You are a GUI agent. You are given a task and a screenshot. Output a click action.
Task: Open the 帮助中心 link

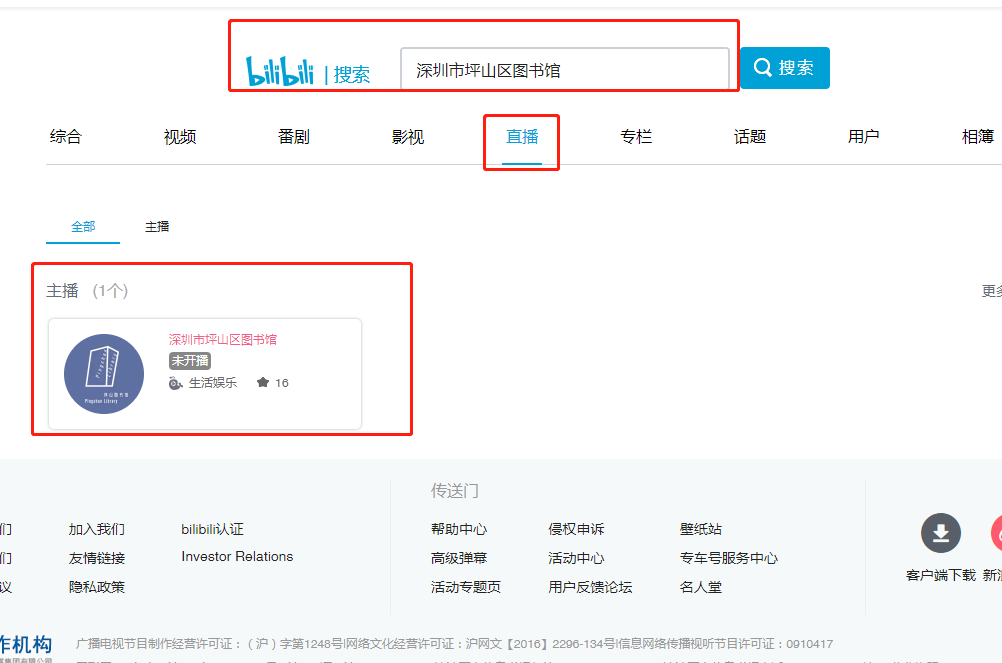[x=459, y=529]
